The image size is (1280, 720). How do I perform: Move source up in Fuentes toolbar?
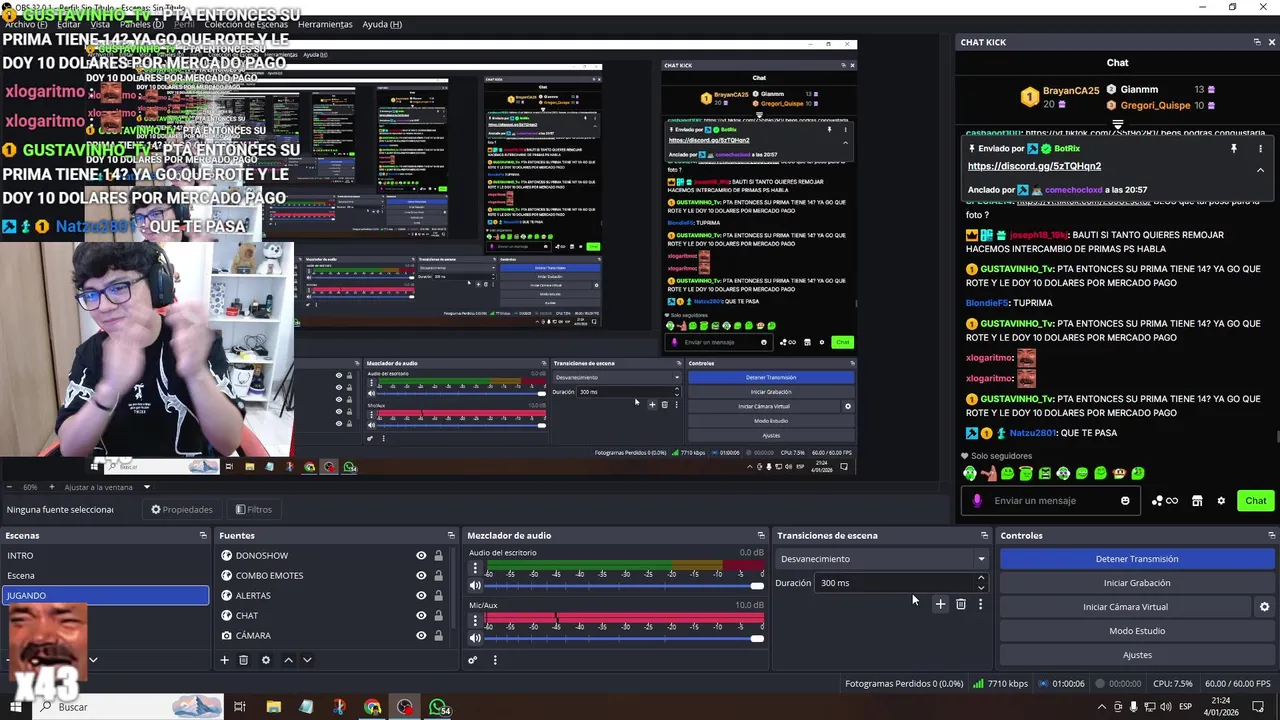click(x=288, y=660)
